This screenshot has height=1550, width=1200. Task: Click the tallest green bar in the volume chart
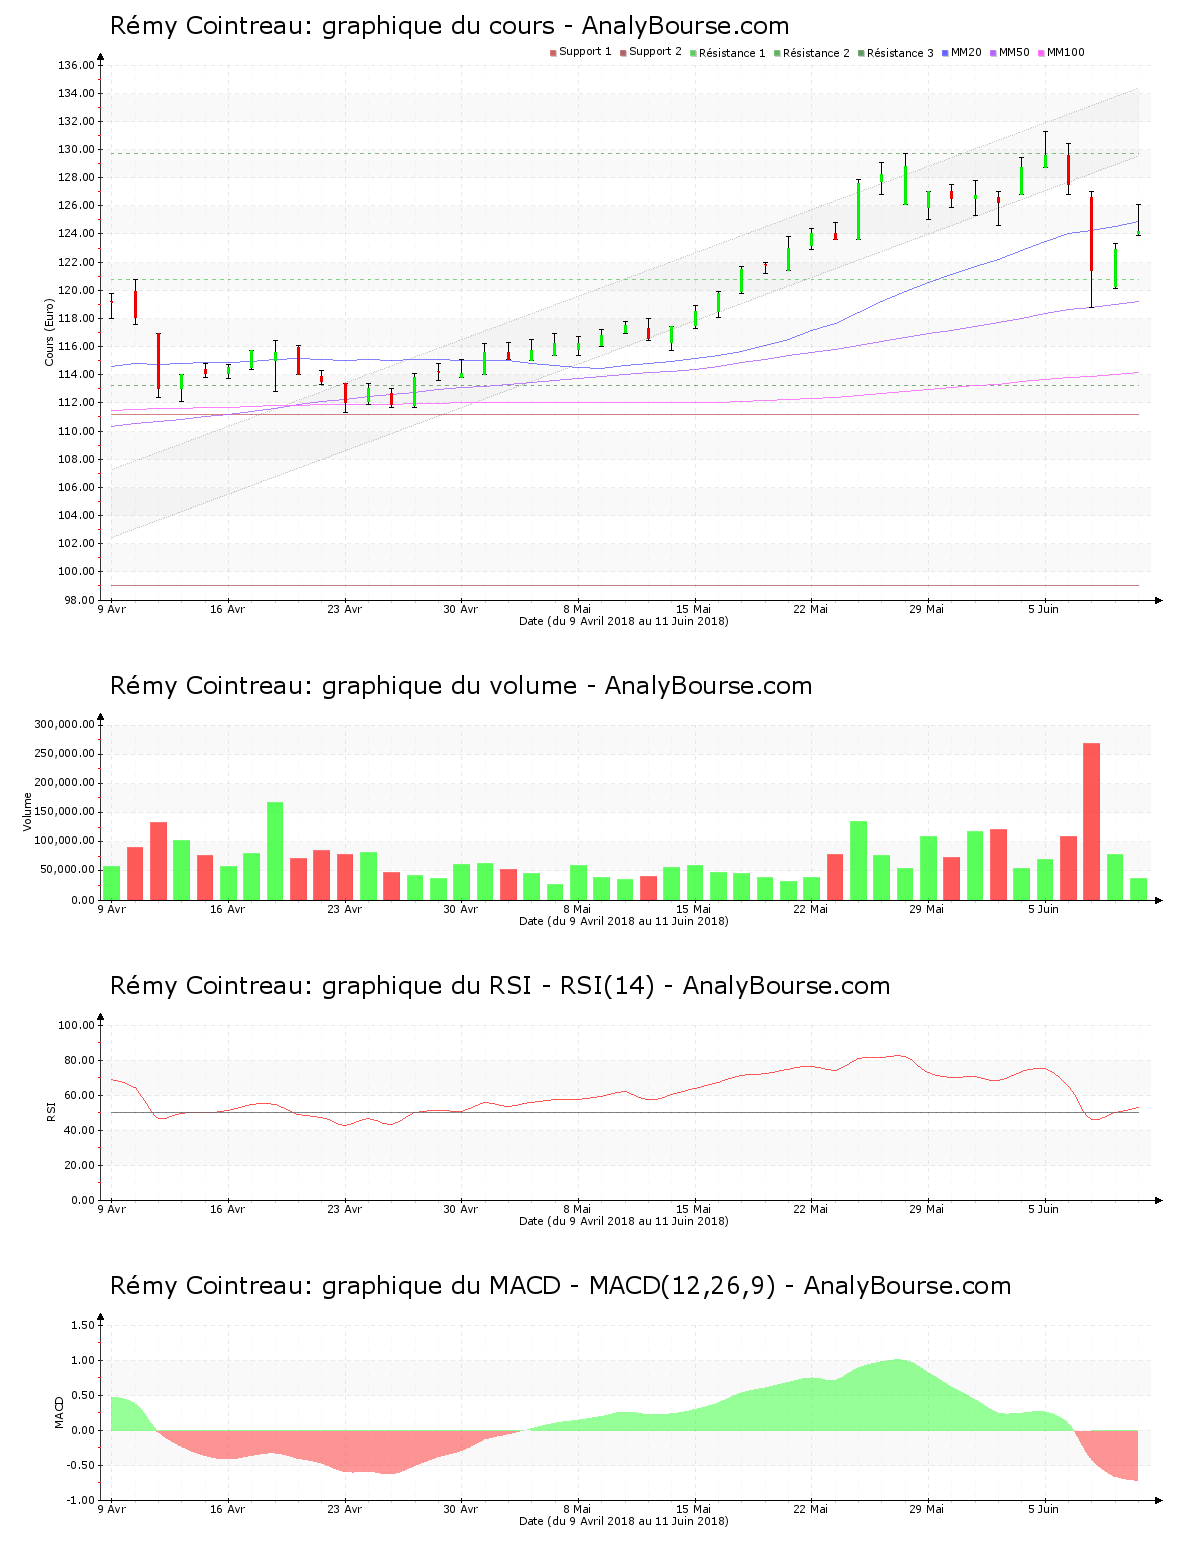(x=275, y=851)
